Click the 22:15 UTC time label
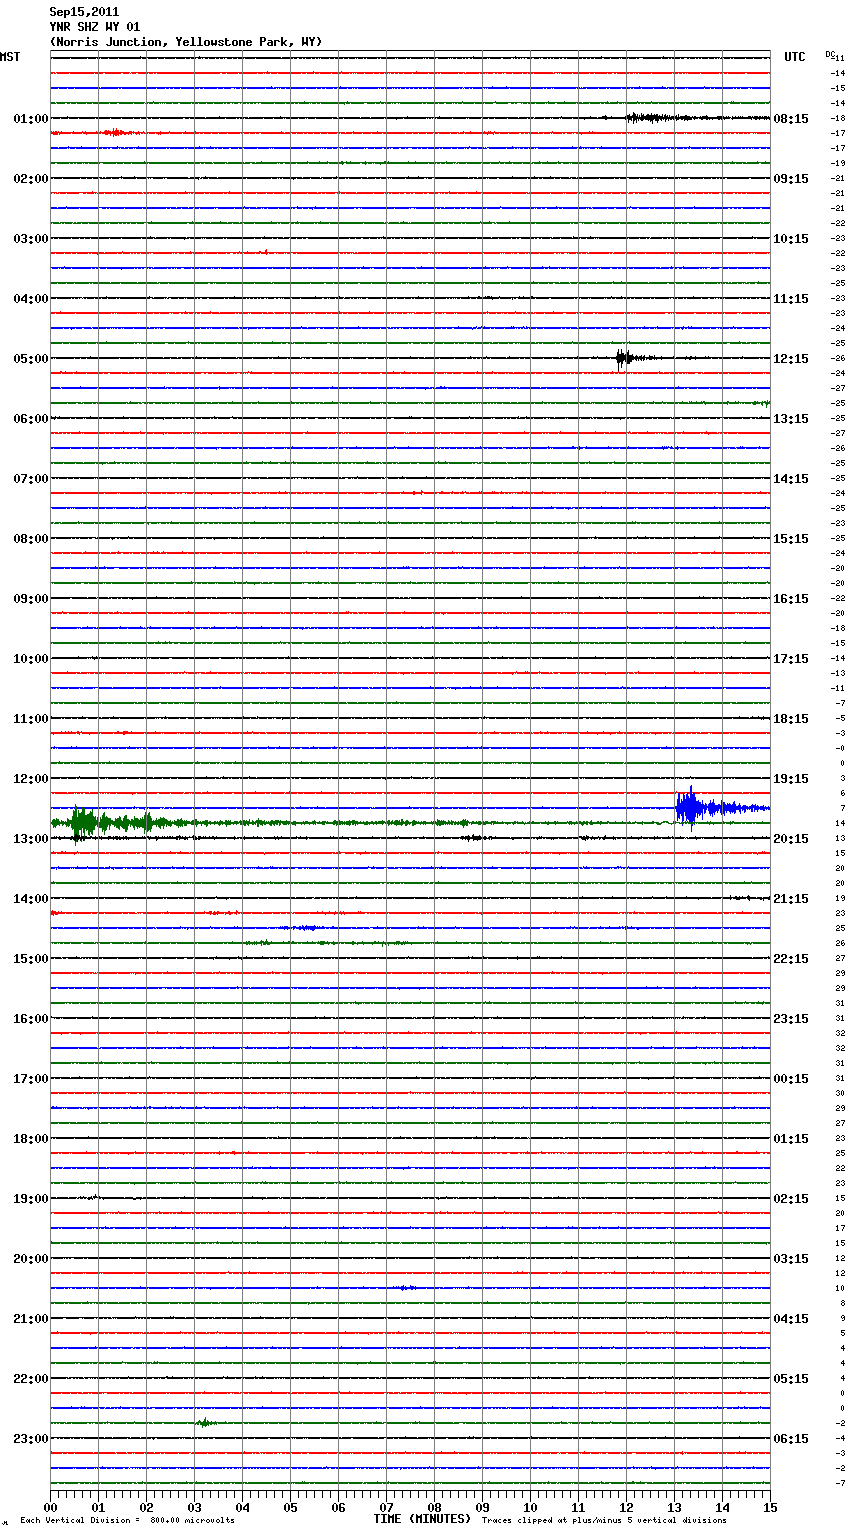 coord(791,959)
